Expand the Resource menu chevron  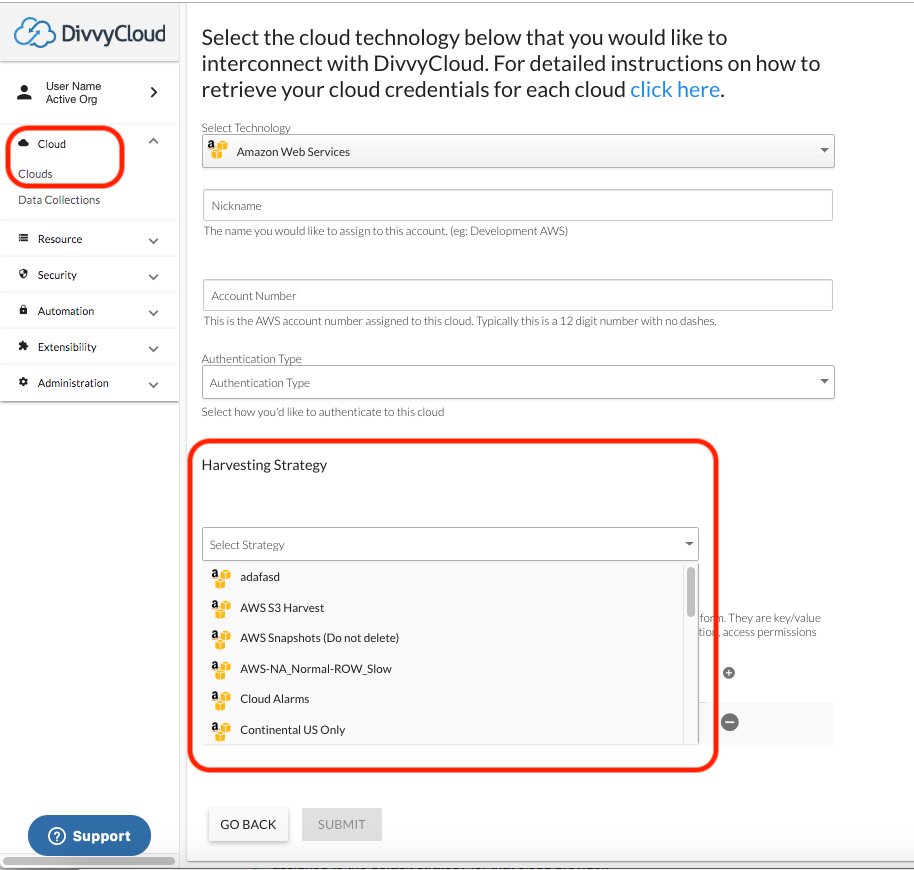point(153,241)
